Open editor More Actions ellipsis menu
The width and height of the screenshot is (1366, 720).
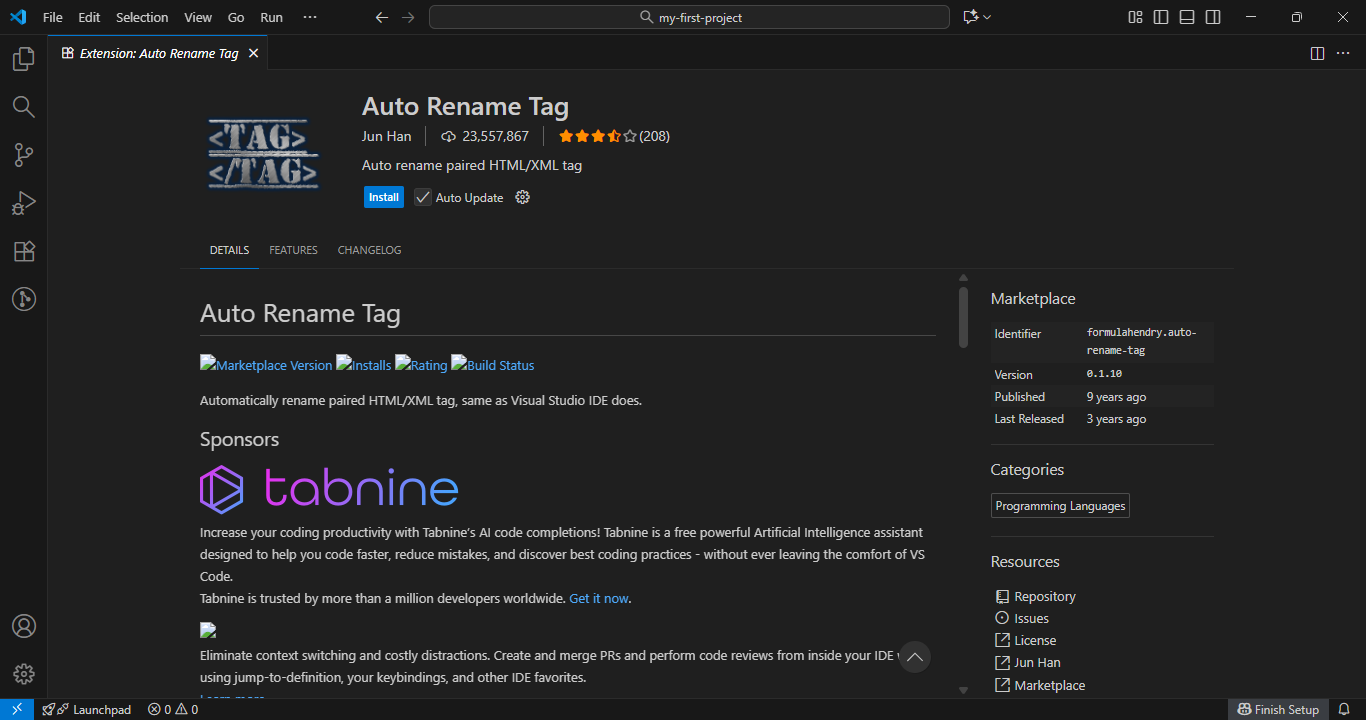pyautogui.click(x=1343, y=53)
